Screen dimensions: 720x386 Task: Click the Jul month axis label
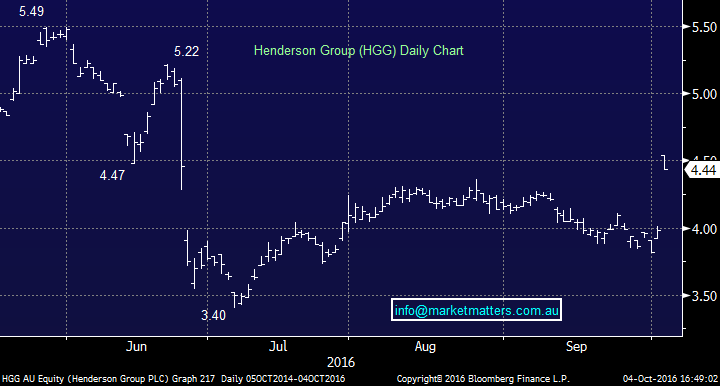pos(278,346)
